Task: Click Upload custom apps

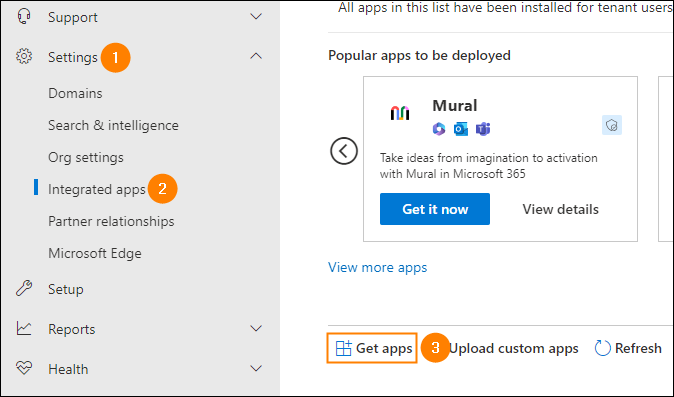Action: (x=514, y=348)
